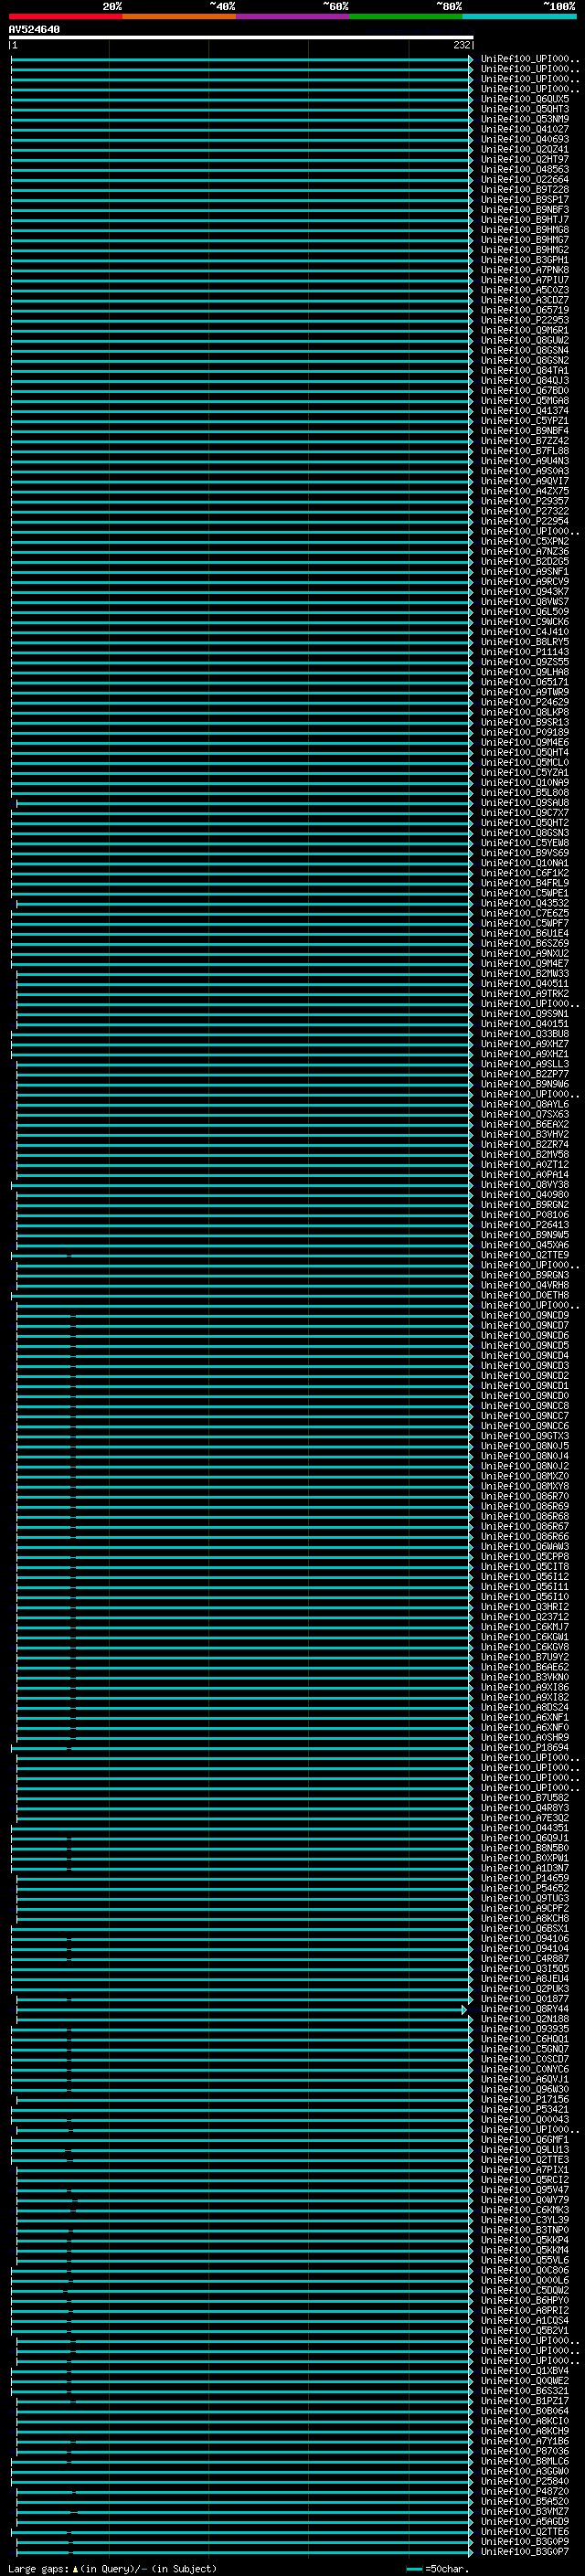Click the UniRef100_Q5MGA8 entry
This screenshot has height=2576, width=585.
click(x=524, y=400)
